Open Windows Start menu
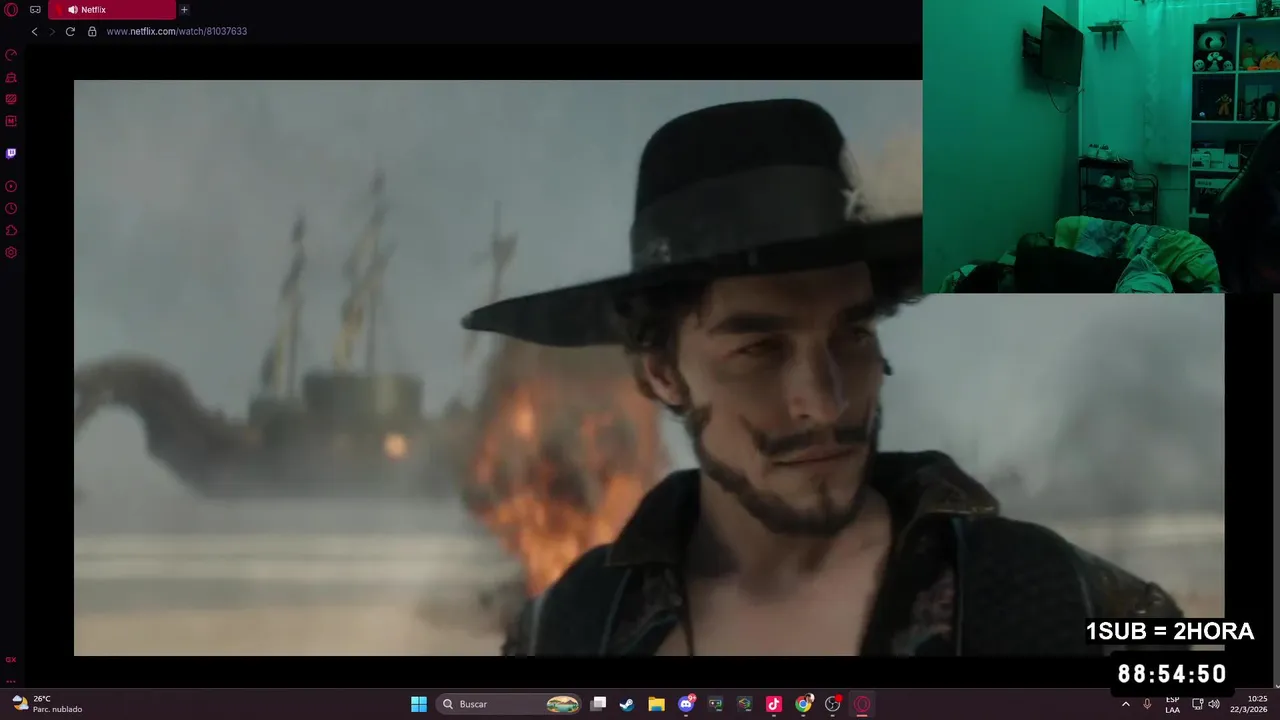1280x720 pixels. tap(419, 704)
